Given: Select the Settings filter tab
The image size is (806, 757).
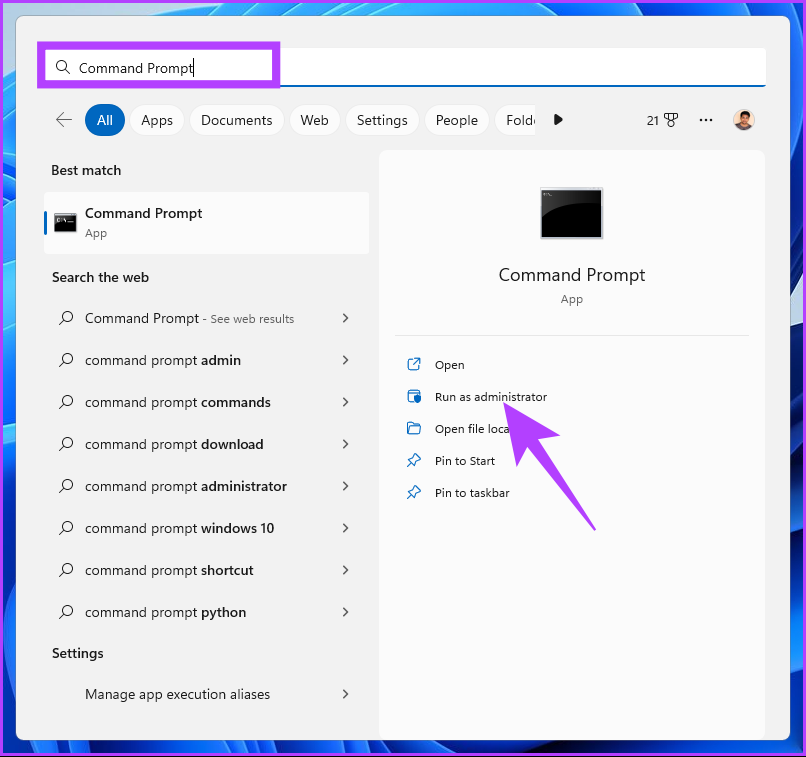Looking at the screenshot, I should [x=382, y=120].
